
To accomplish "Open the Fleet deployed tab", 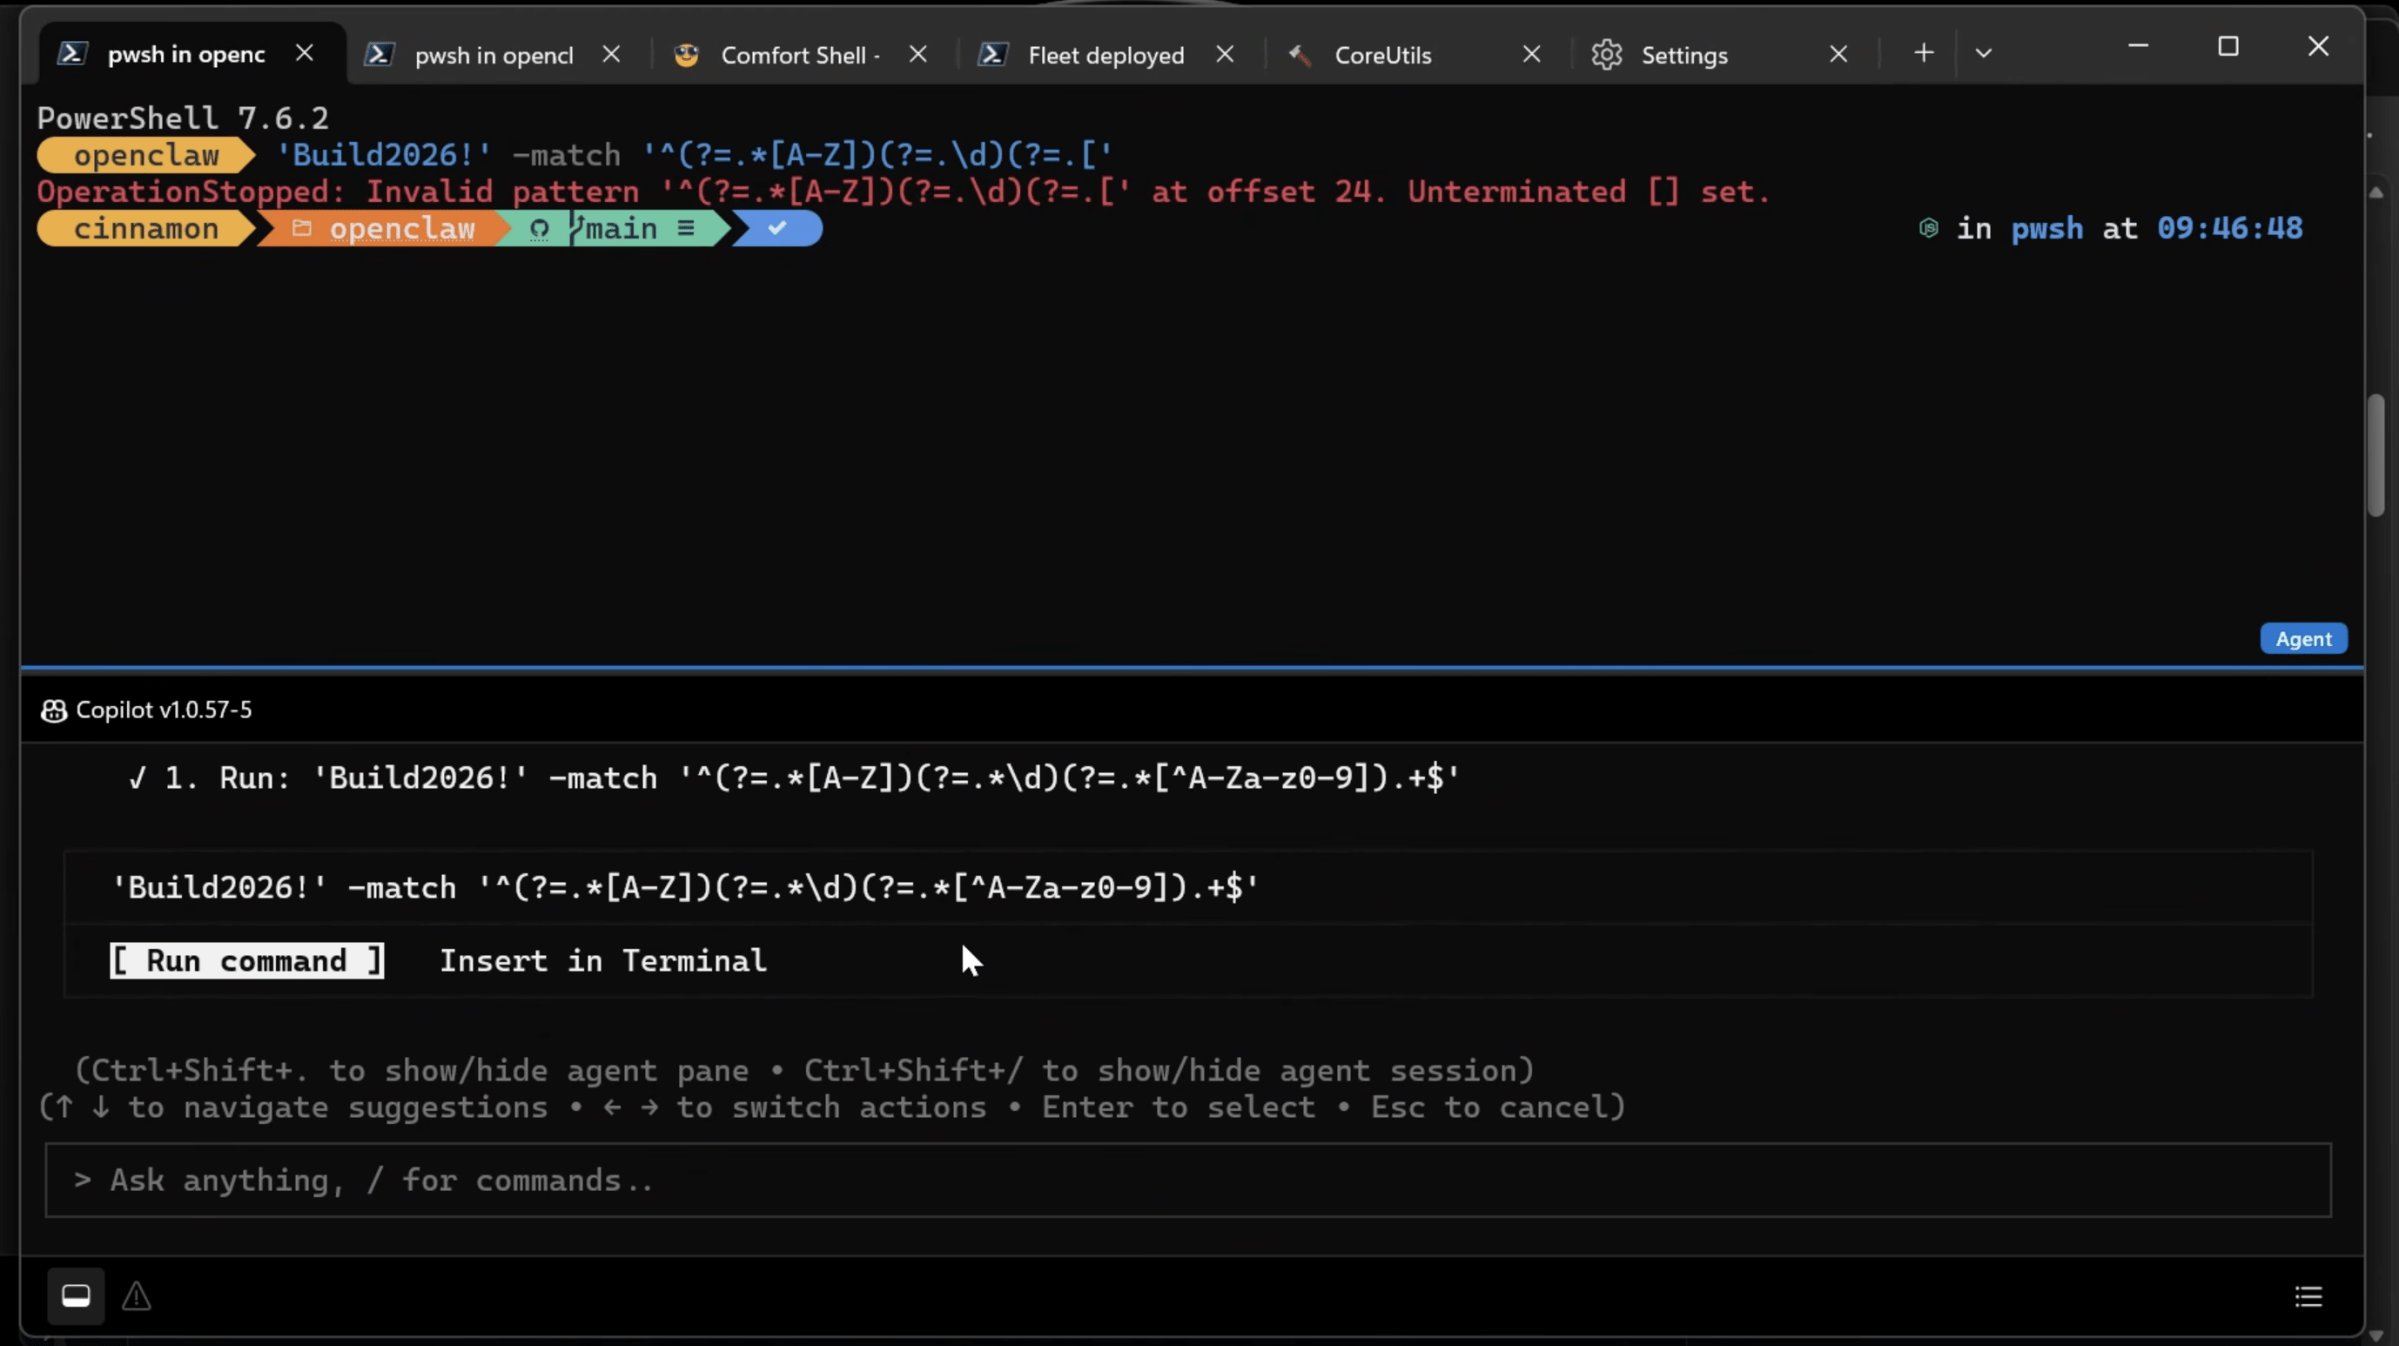I will coord(1106,54).
